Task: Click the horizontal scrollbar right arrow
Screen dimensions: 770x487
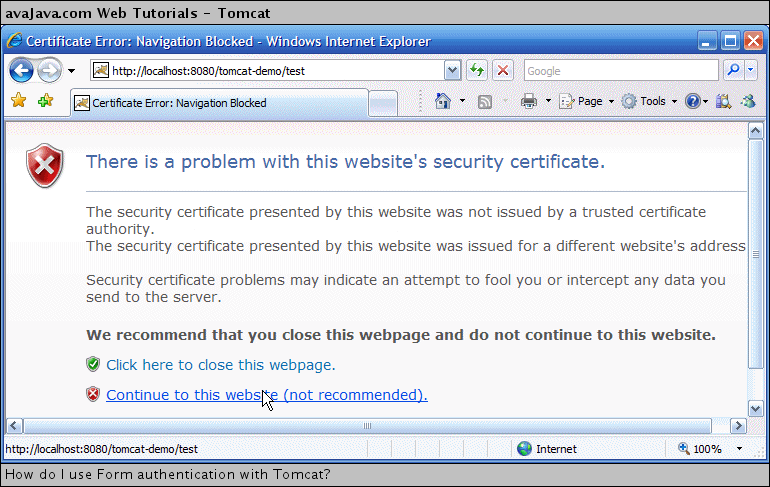Action: (738, 426)
